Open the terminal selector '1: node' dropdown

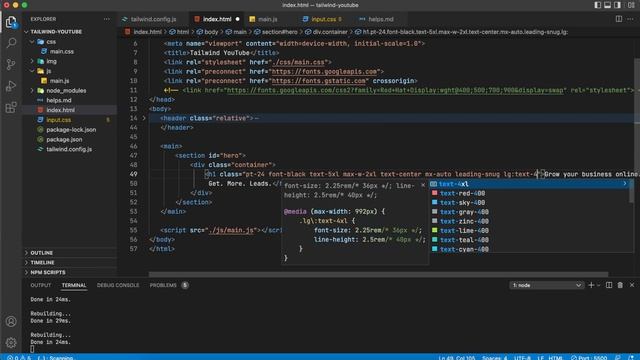[546, 285]
